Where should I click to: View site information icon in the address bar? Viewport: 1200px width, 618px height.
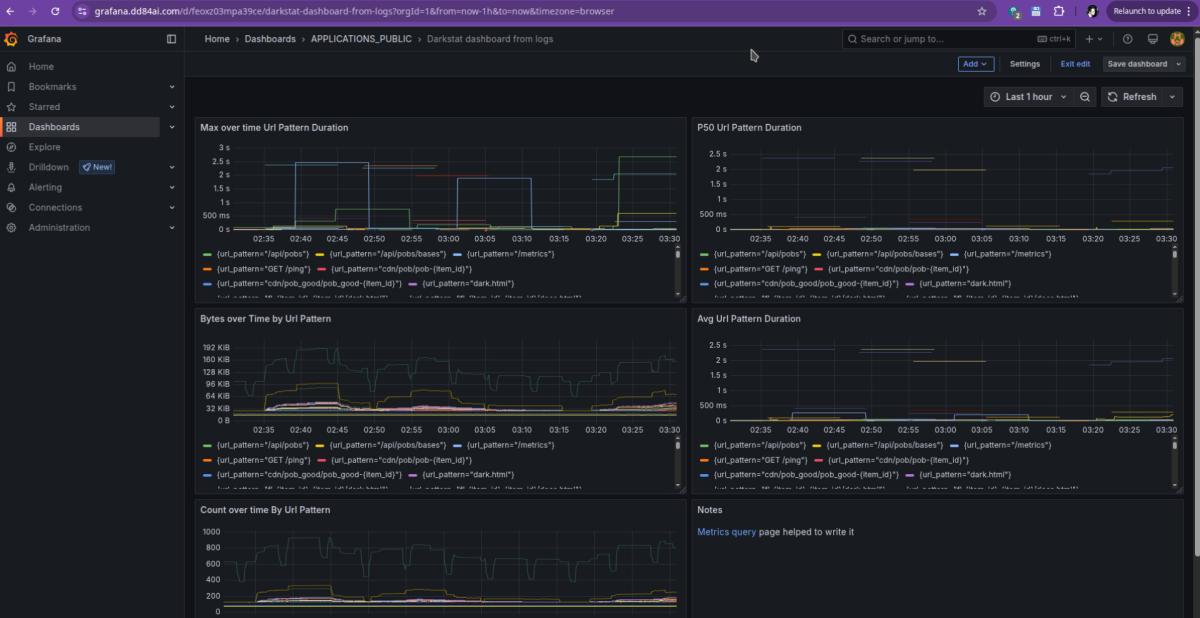(x=83, y=11)
